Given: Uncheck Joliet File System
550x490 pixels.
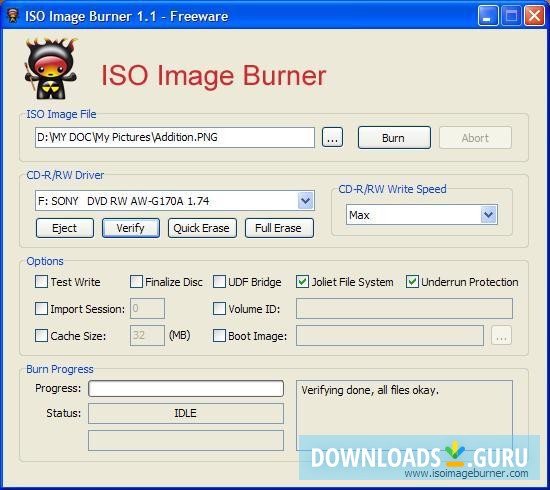Looking at the screenshot, I should tap(302, 282).
